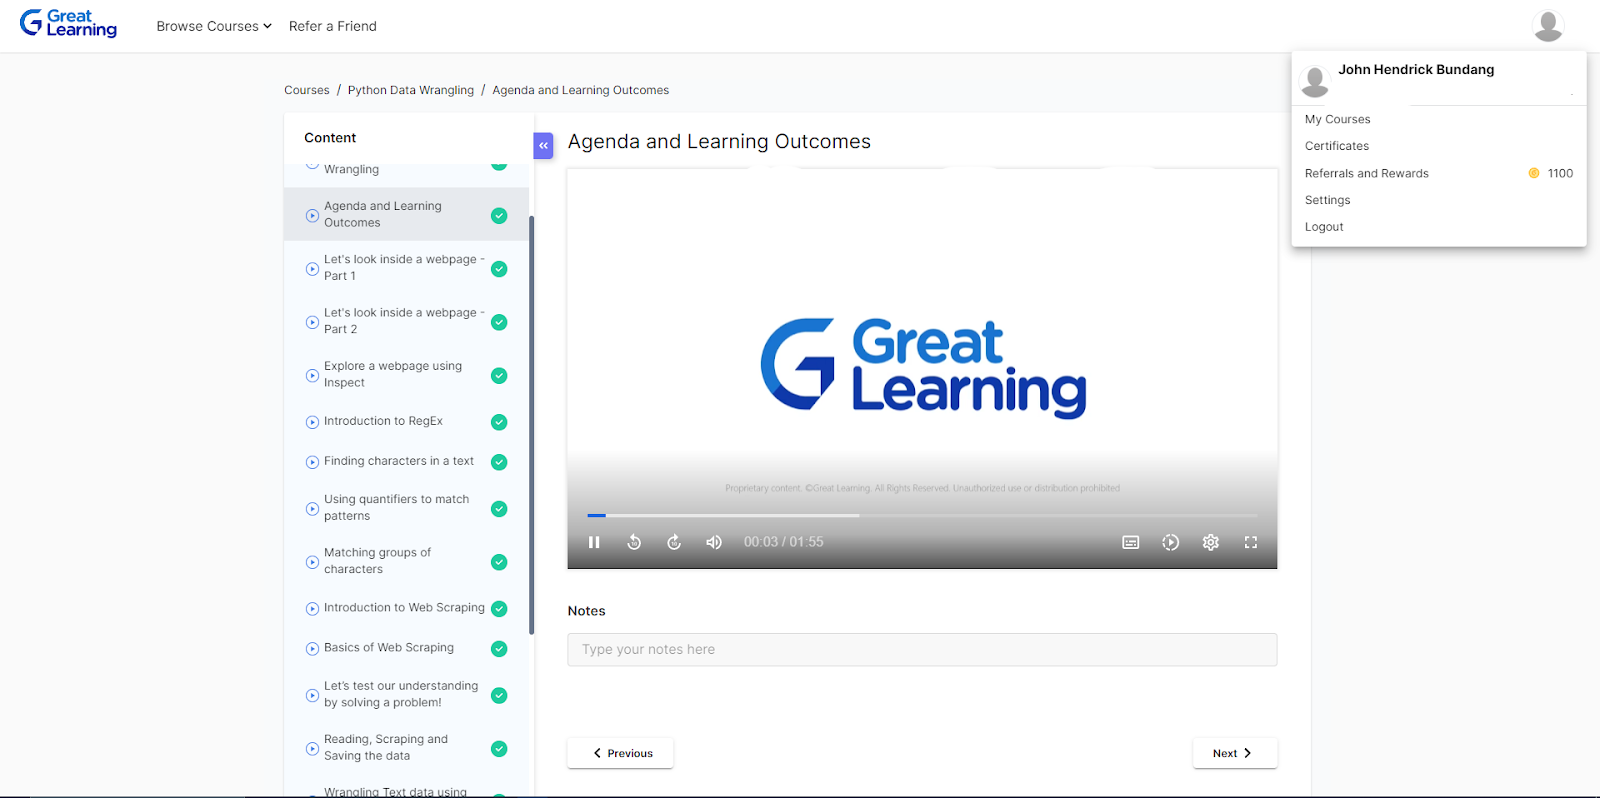Viewport: 1600px width, 798px height.
Task: Enter fullscreen video mode
Action: (x=1251, y=542)
